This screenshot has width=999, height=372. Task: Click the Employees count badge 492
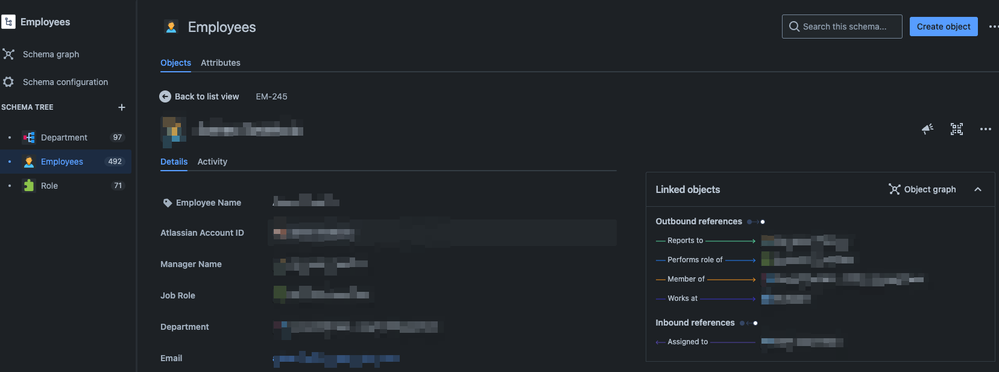[115, 162]
